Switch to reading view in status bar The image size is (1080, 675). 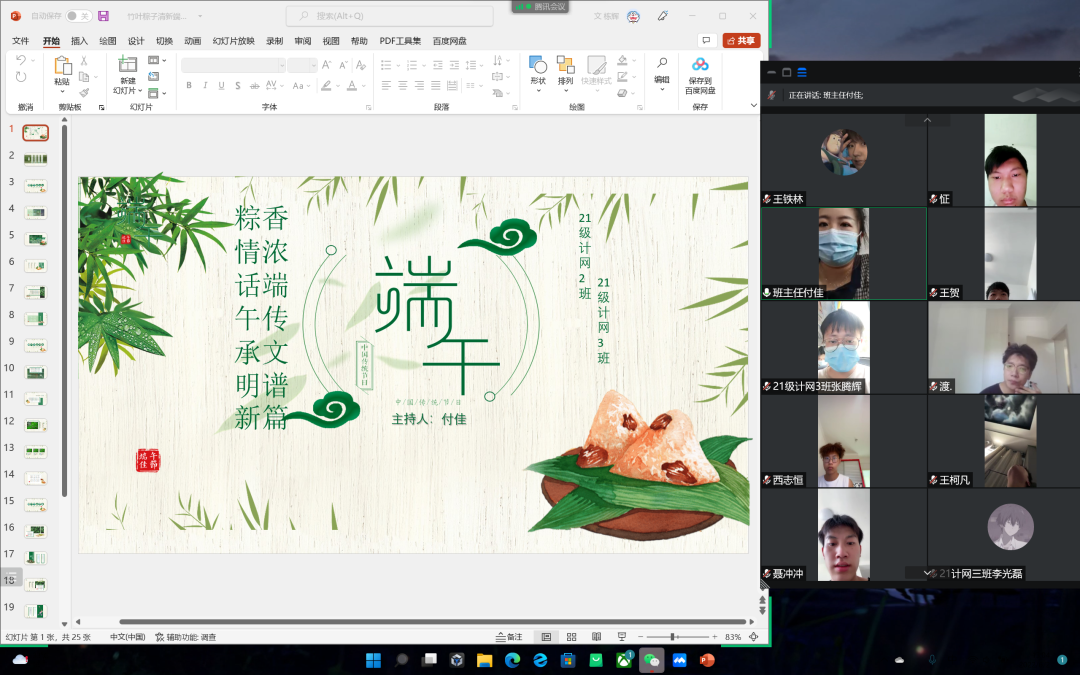(x=596, y=637)
